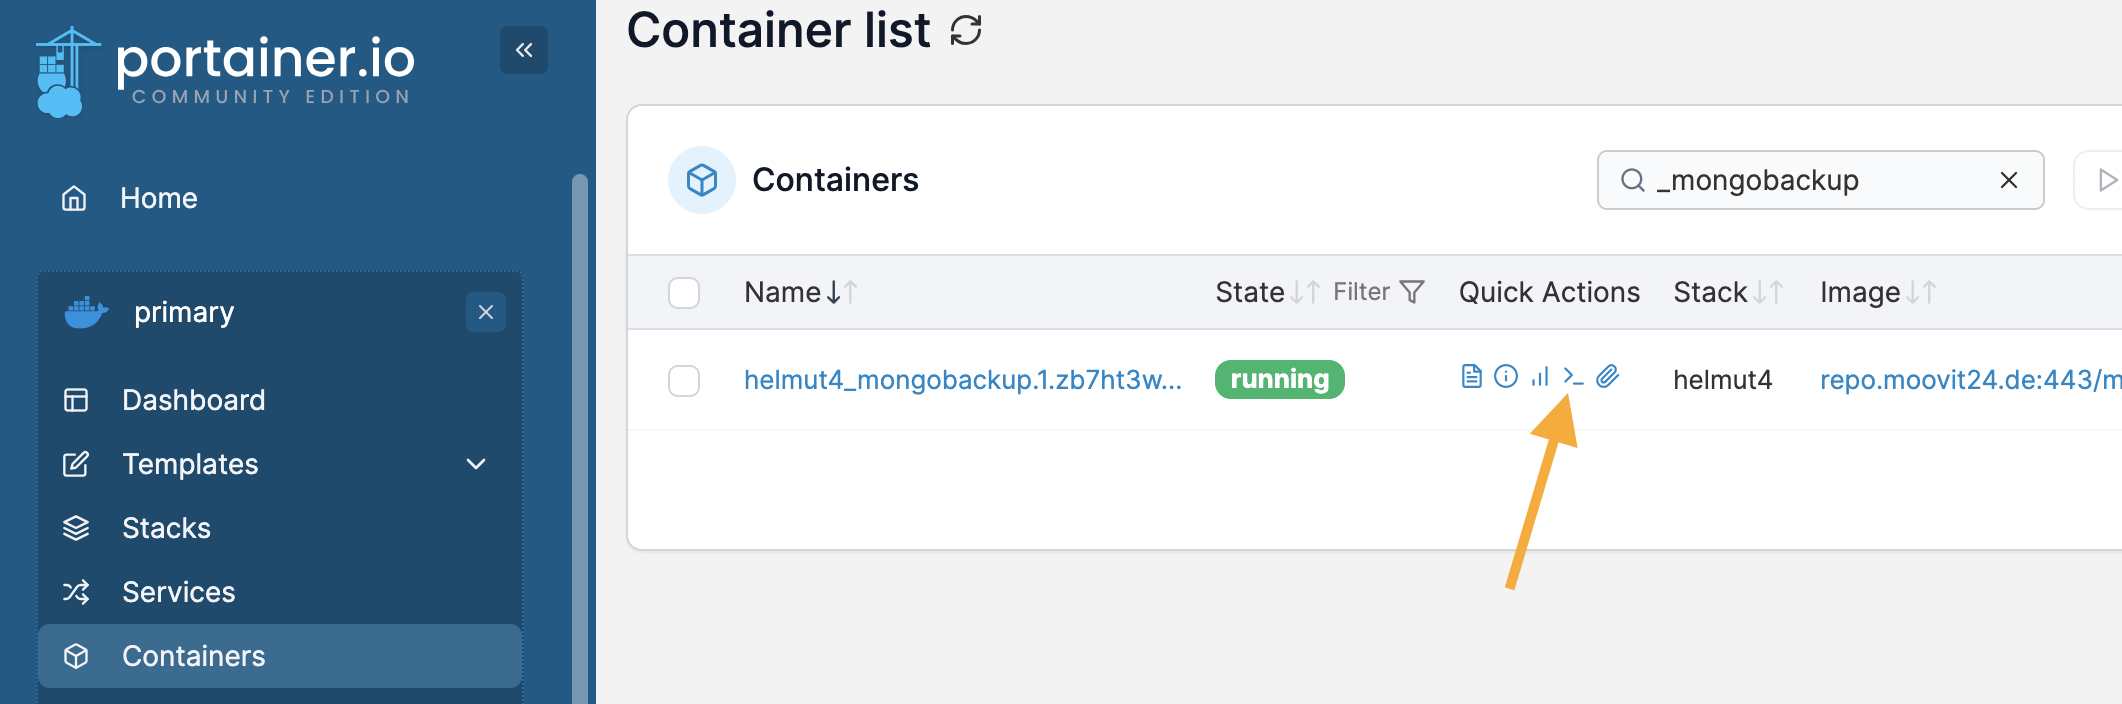The image size is (2122, 704).
Task: Open the container logs quick action
Action: (1471, 376)
